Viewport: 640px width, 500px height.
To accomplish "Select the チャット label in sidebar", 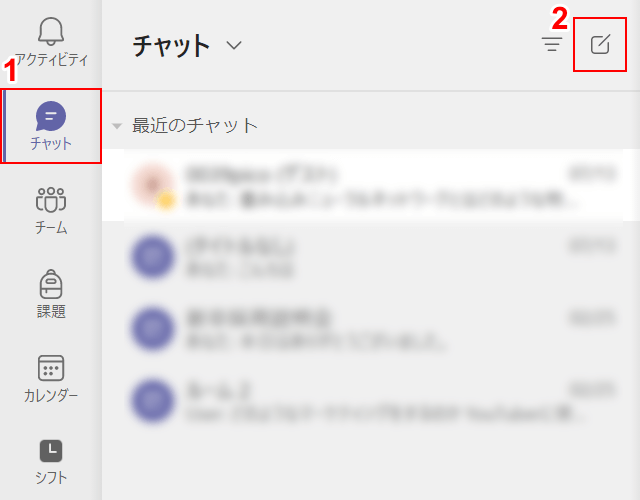I will [51, 144].
